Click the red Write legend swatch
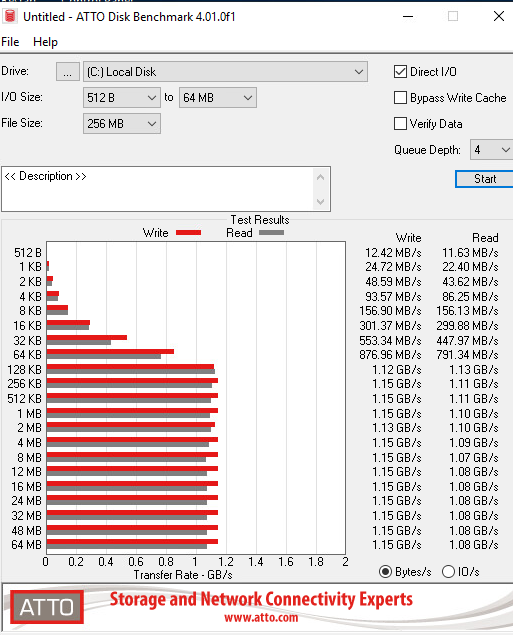Viewport: 513px width, 635px height. (188, 232)
